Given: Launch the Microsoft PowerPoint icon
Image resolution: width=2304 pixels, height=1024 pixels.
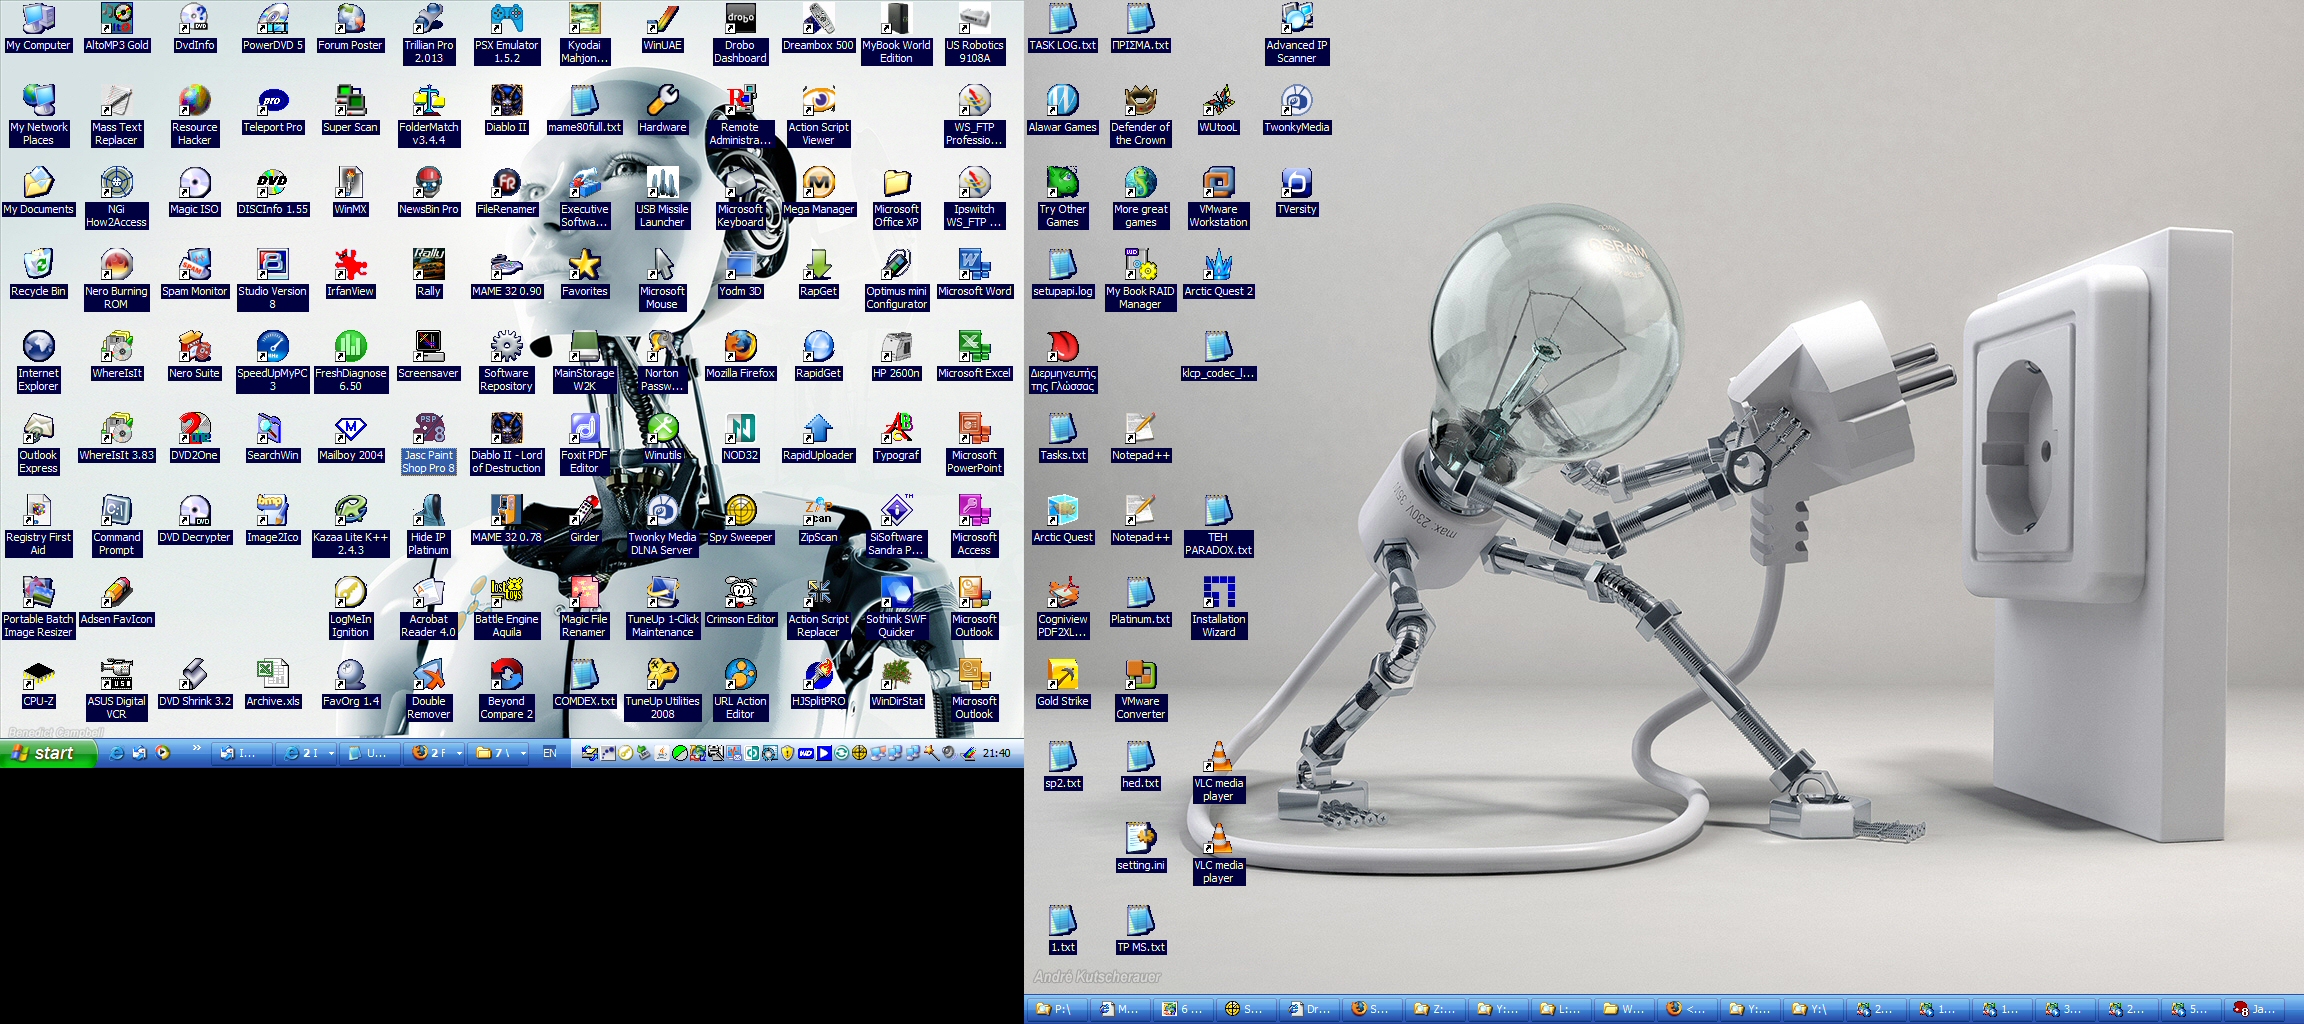Looking at the screenshot, I should (x=974, y=444).
